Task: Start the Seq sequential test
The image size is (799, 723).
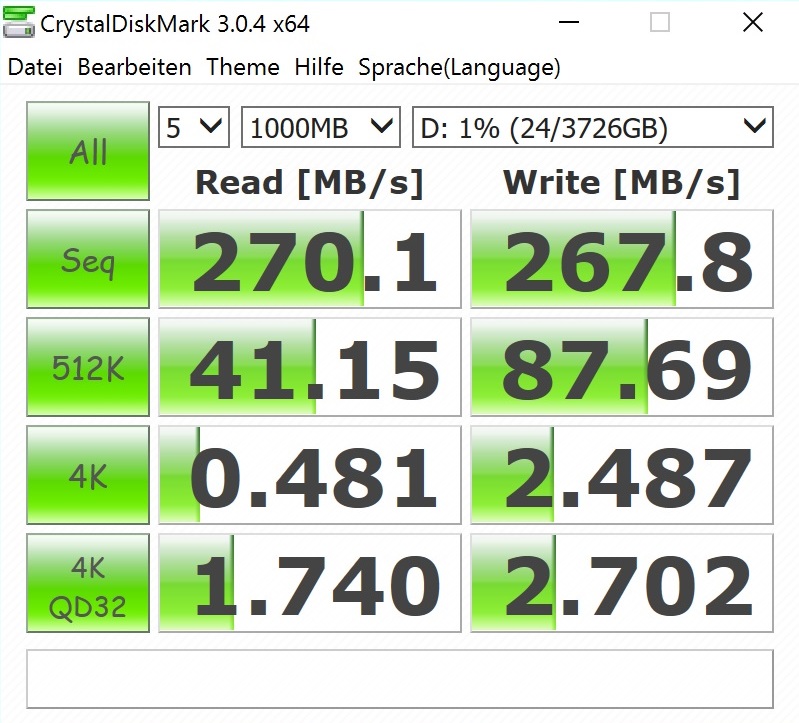Action: [x=88, y=259]
